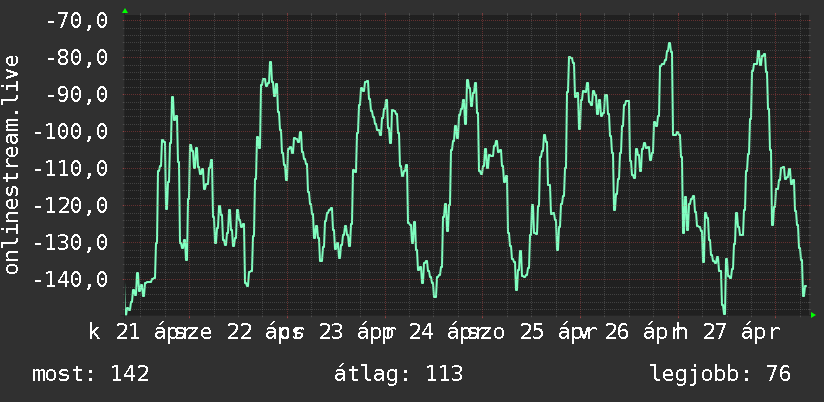Click the -100,0 y-axis label
Screen dimensions: 824x402
(70, 132)
